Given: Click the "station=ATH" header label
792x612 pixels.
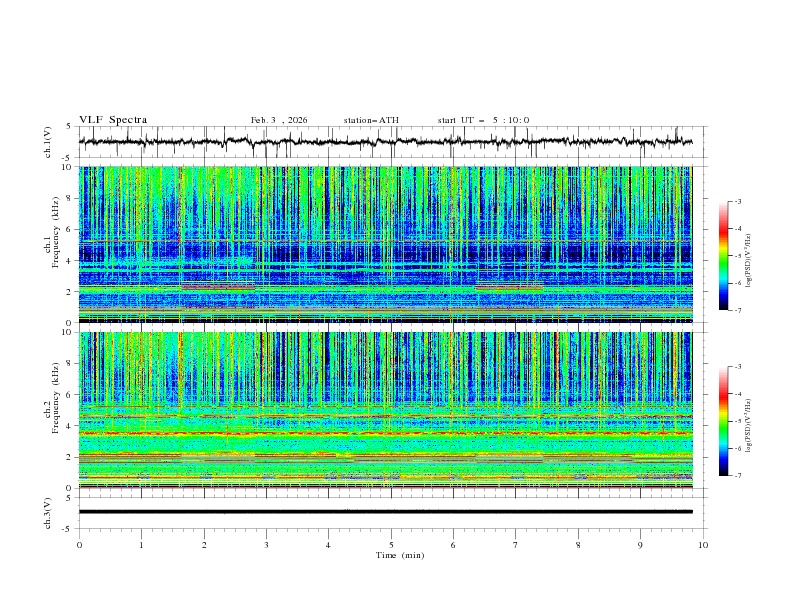Looking at the screenshot, I should point(371,120).
